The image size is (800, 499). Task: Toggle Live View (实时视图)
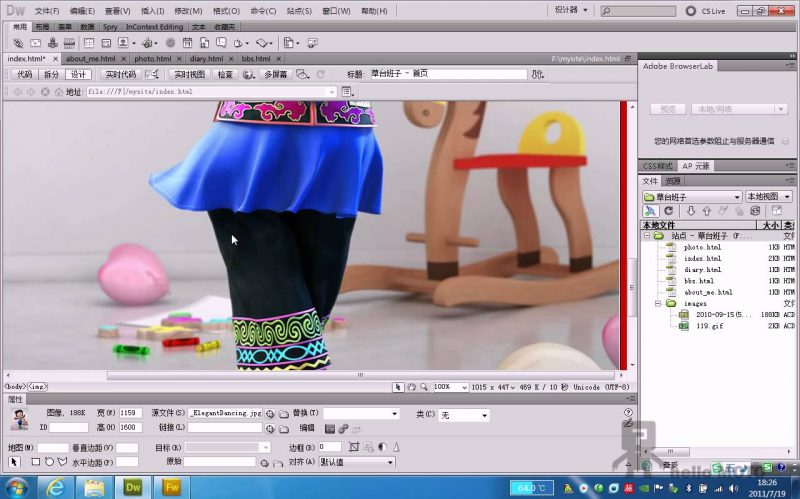[189, 74]
